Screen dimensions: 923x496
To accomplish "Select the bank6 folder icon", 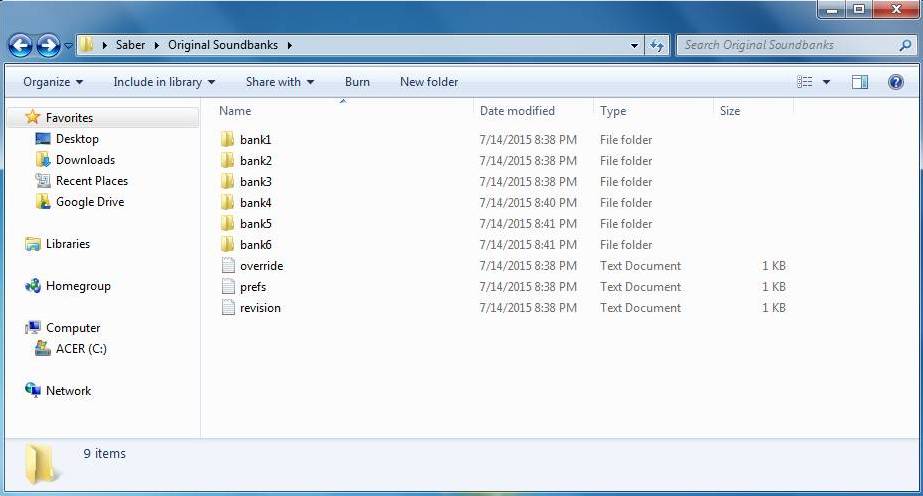I will click(228, 245).
